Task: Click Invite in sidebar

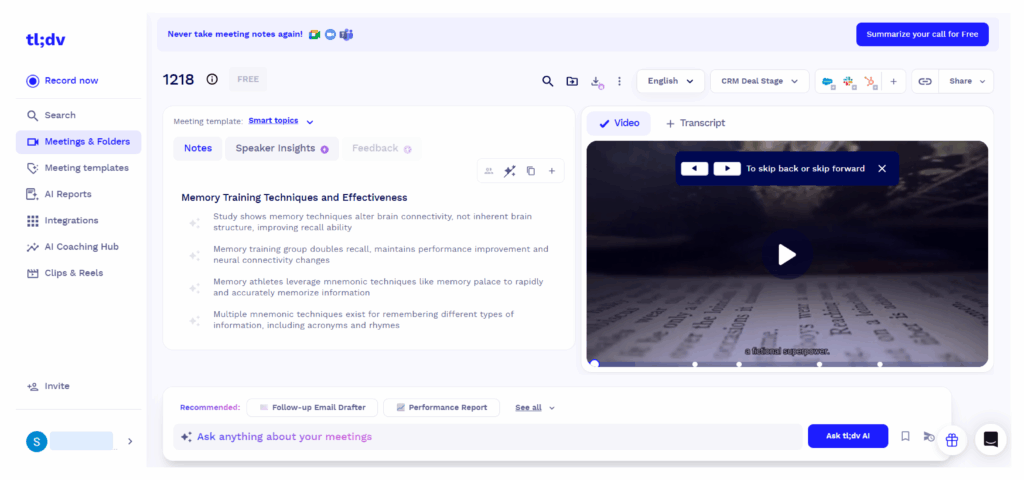Action: (x=48, y=386)
